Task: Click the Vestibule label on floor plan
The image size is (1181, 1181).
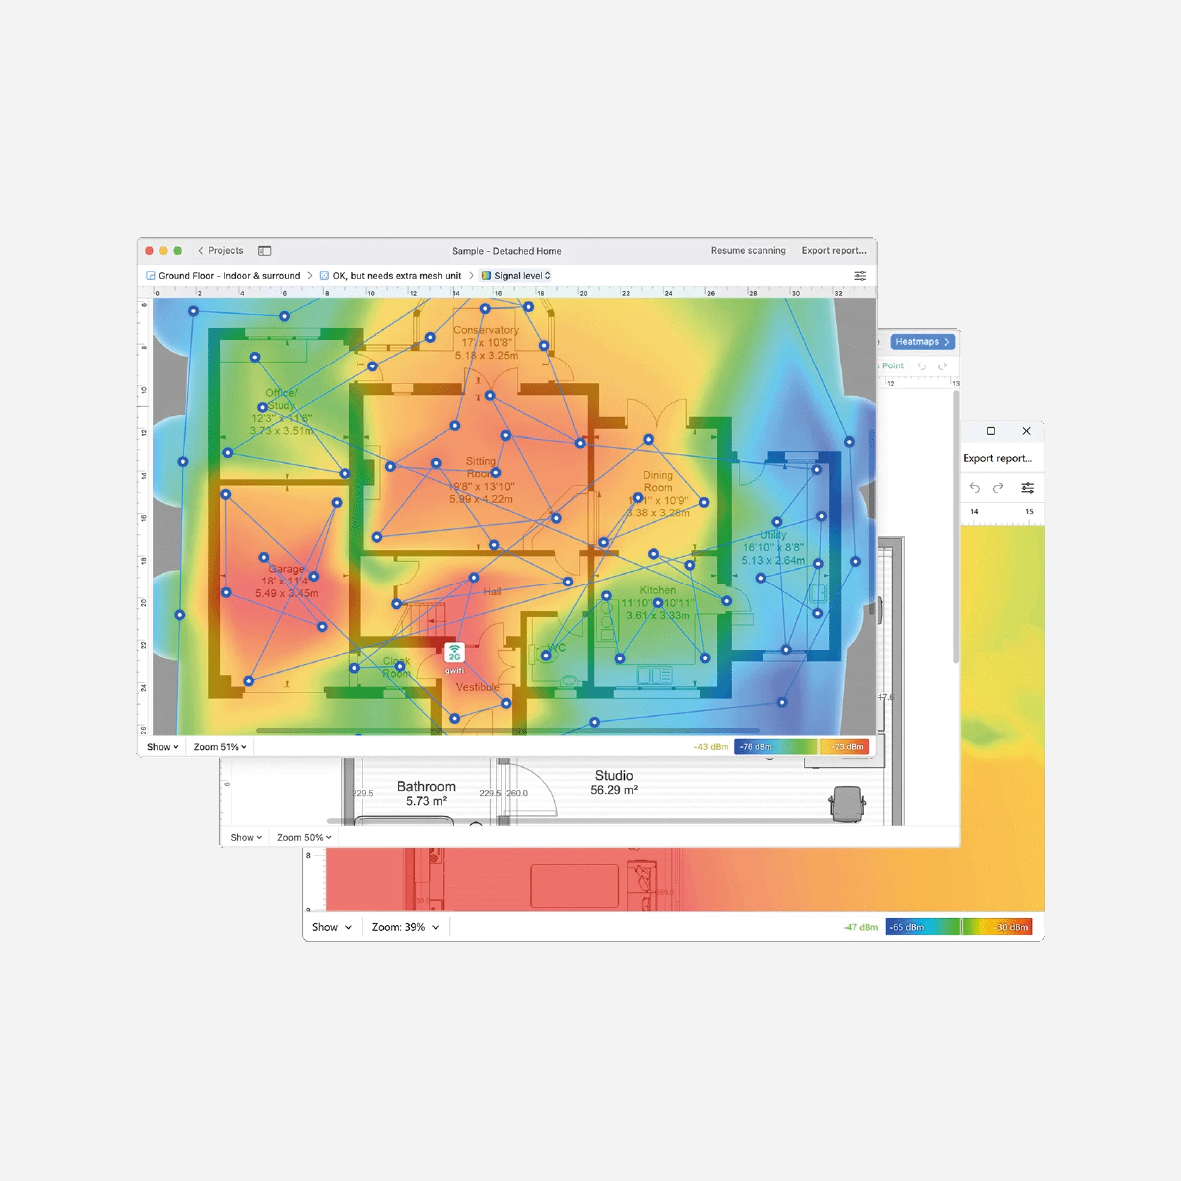Action: pos(478,687)
